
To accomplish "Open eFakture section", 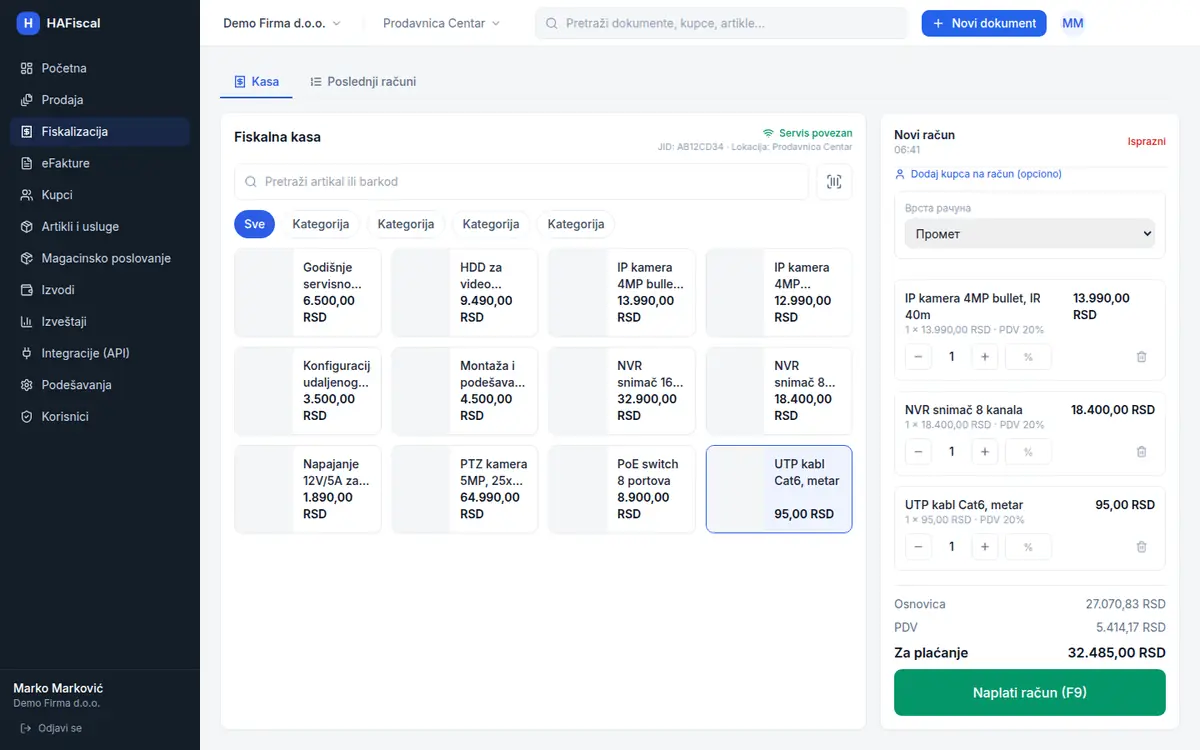I will click(100, 163).
